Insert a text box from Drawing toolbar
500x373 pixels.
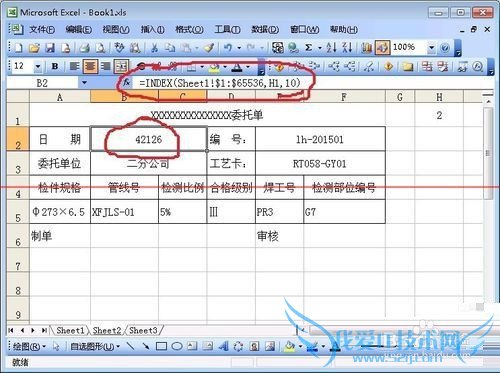click(192, 346)
